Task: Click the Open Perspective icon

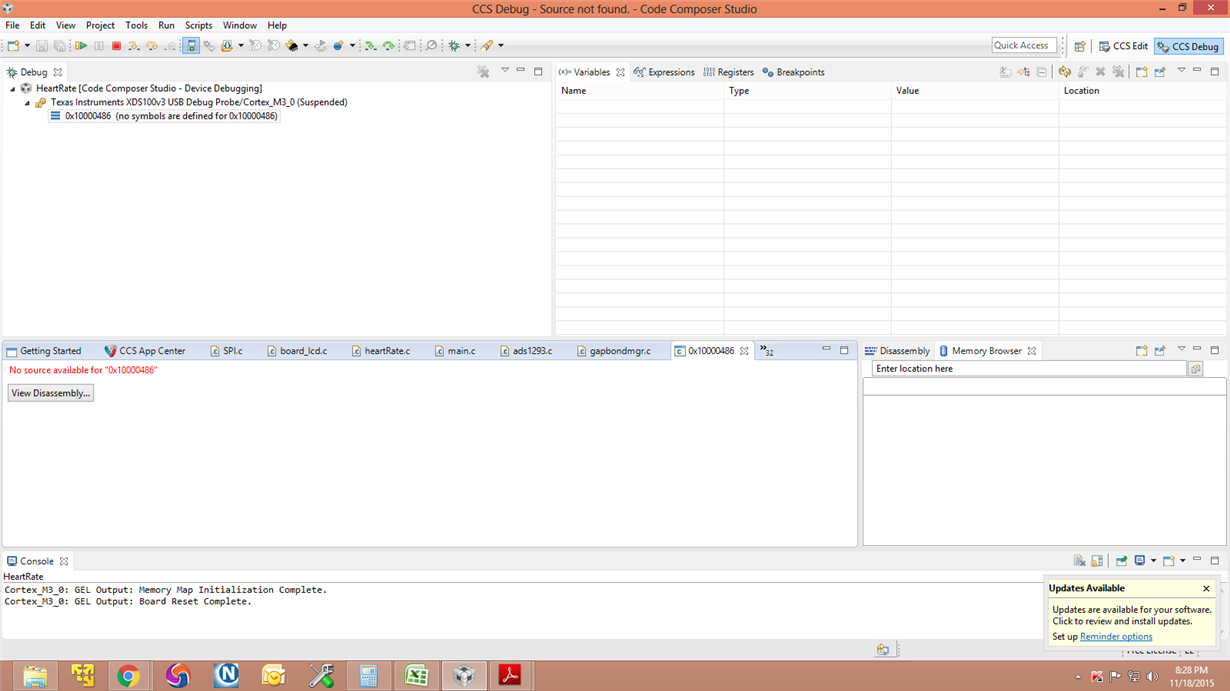Action: coord(1080,46)
